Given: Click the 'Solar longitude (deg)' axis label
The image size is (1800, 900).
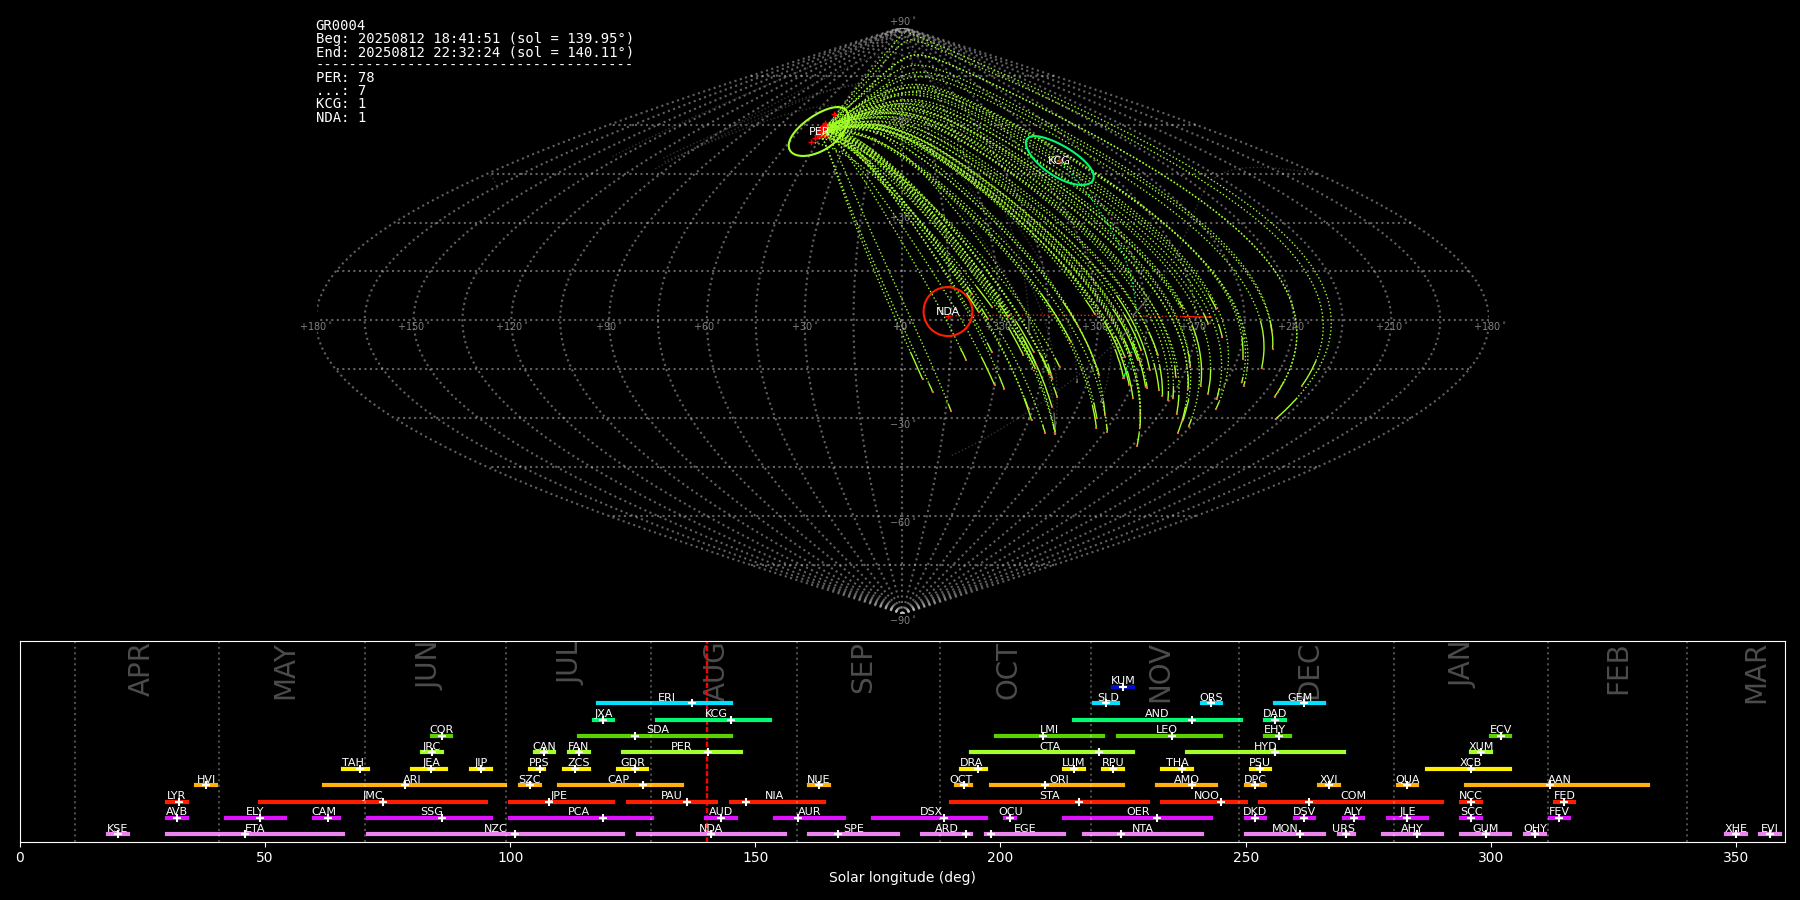Looking at the screenshot, I should 902,877.
